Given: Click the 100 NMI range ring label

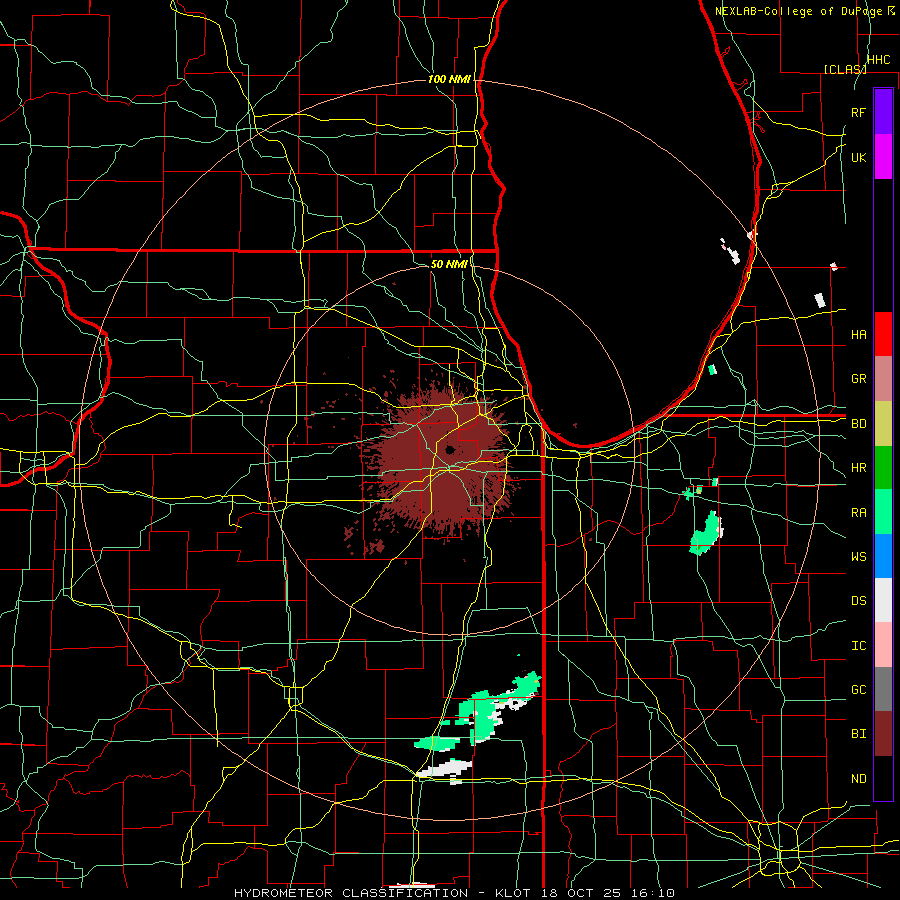Looking at the screenshot, I should [x=449, y=79].
